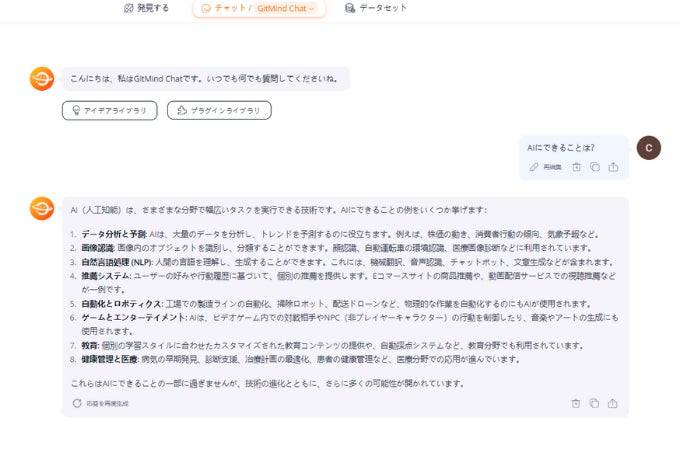680x450 pixels.
Task: Delete the AI response with trash icon
Action: [576, 403]
